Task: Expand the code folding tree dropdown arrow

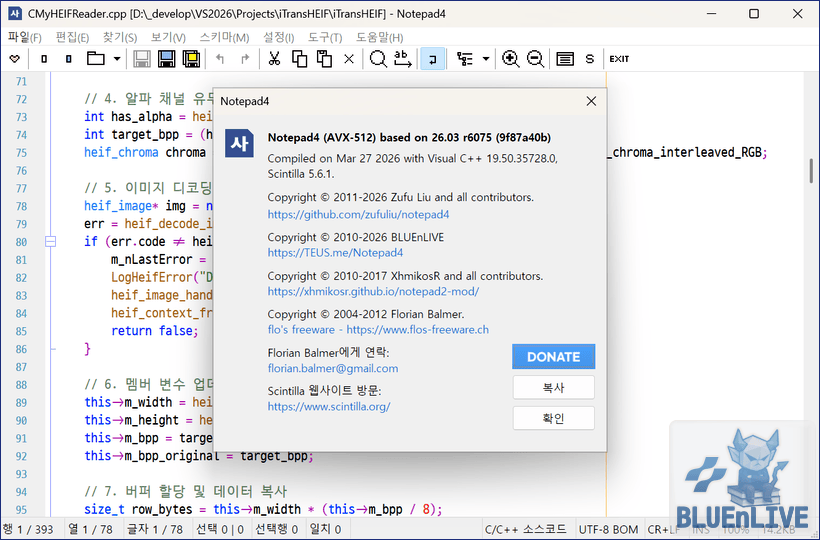Action: pyautogui.click(x=486, y=59)
